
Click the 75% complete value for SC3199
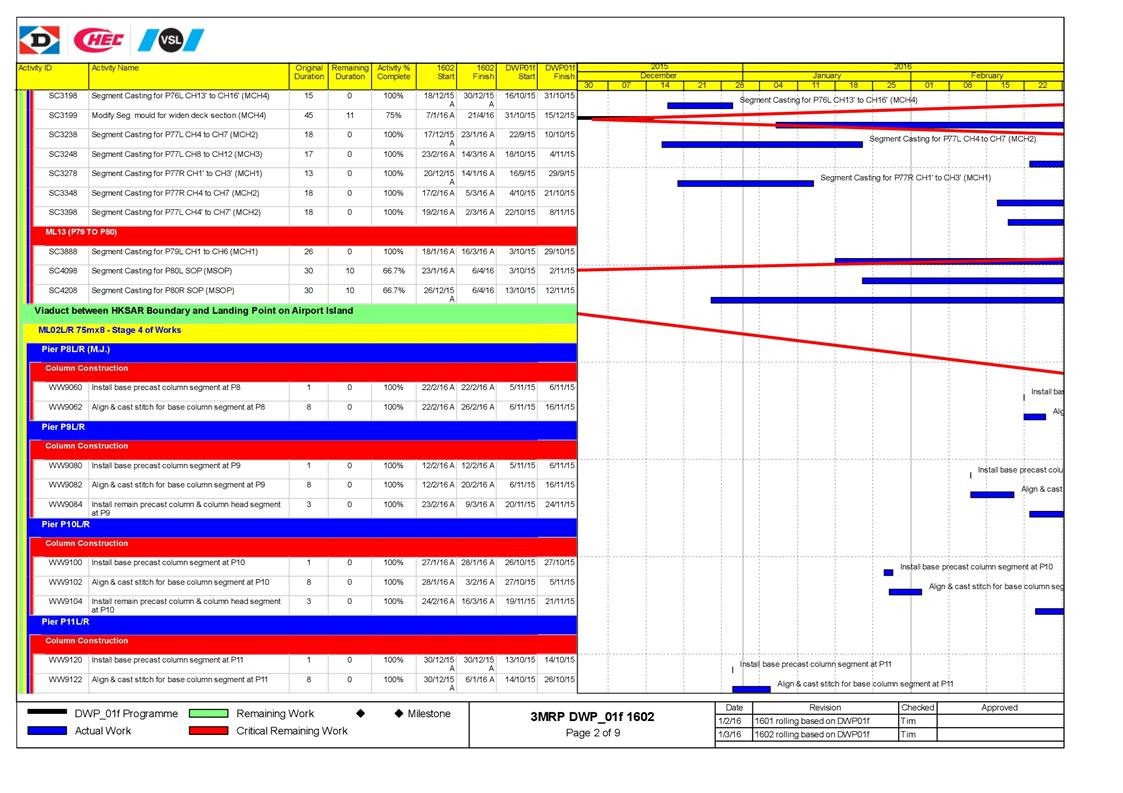pos(393,115)
